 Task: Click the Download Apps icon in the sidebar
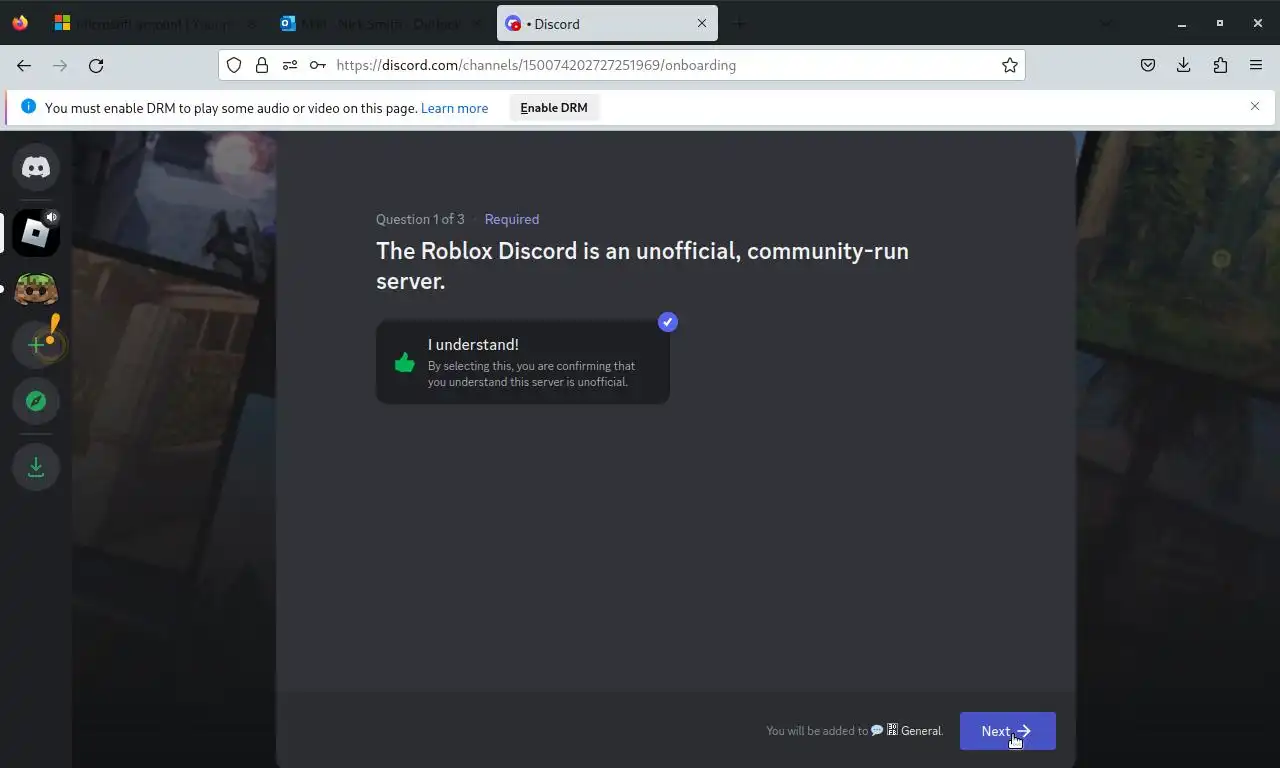(x=36, y=467)
